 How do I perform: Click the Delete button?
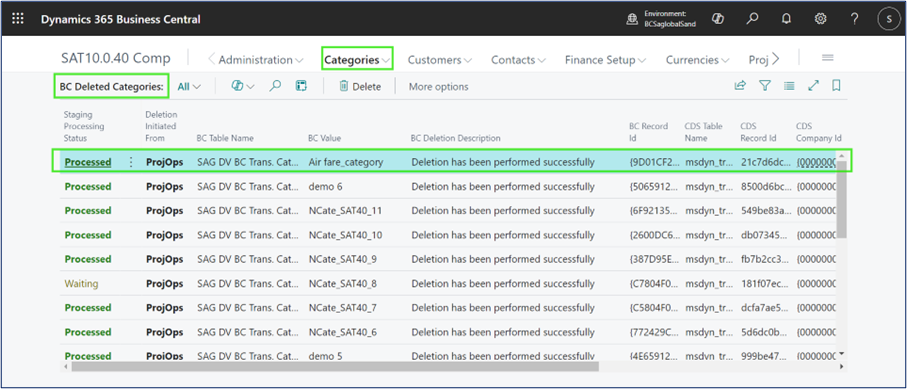pyautogui.click(x=360, y=86)
